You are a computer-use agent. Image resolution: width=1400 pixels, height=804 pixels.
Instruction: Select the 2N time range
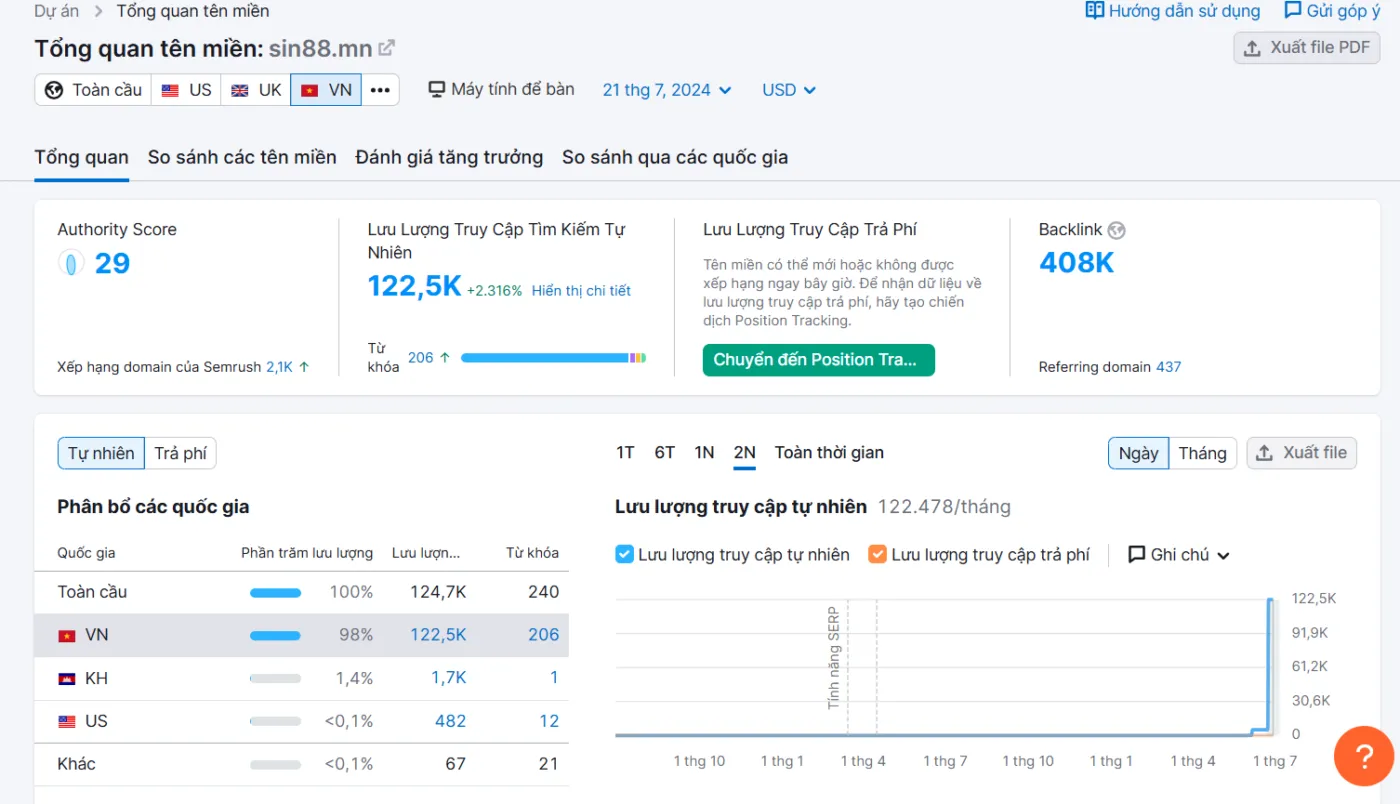coord(744,452)
